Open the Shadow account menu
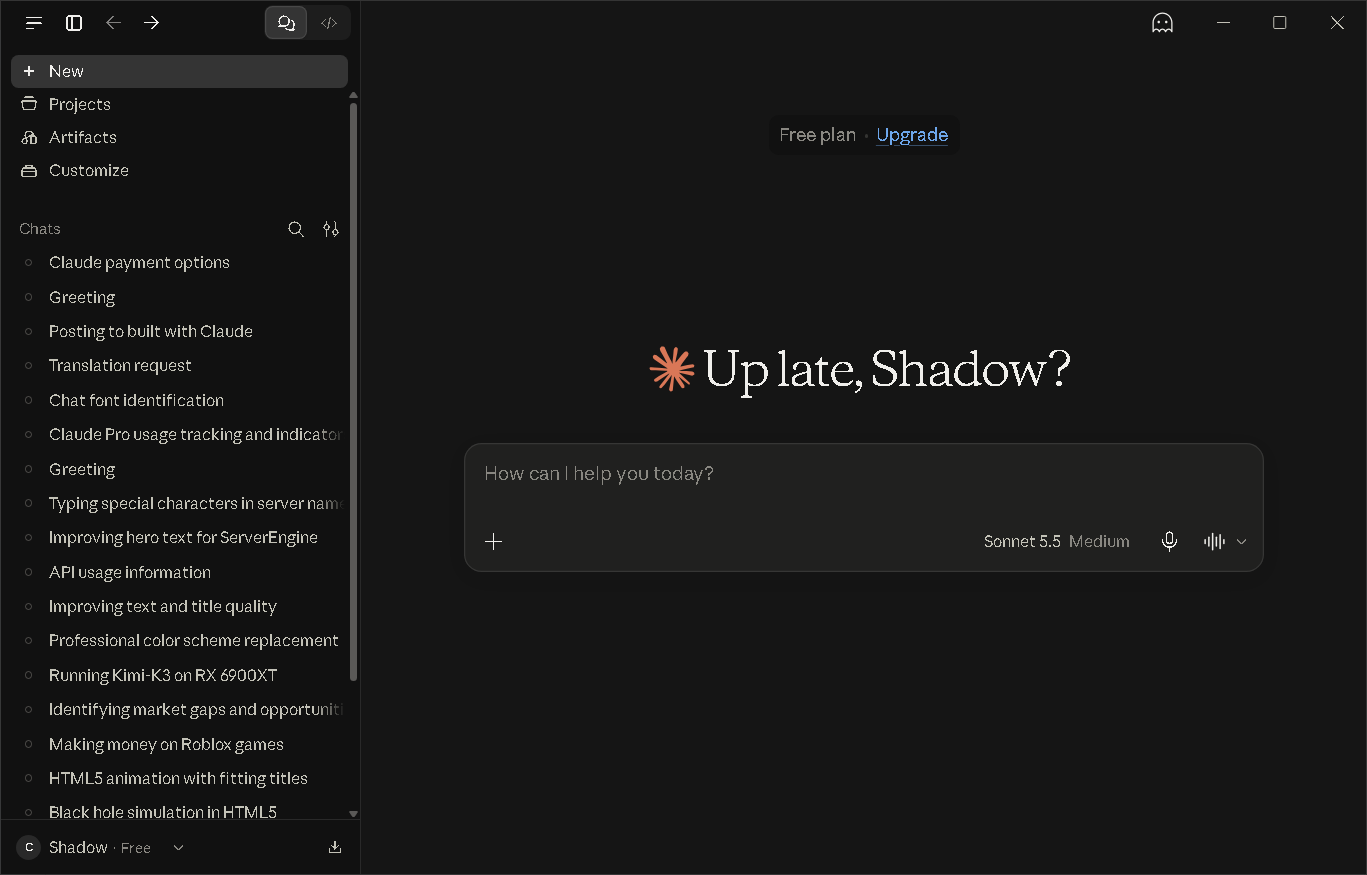1367x875 pixels. pos(100,847)
